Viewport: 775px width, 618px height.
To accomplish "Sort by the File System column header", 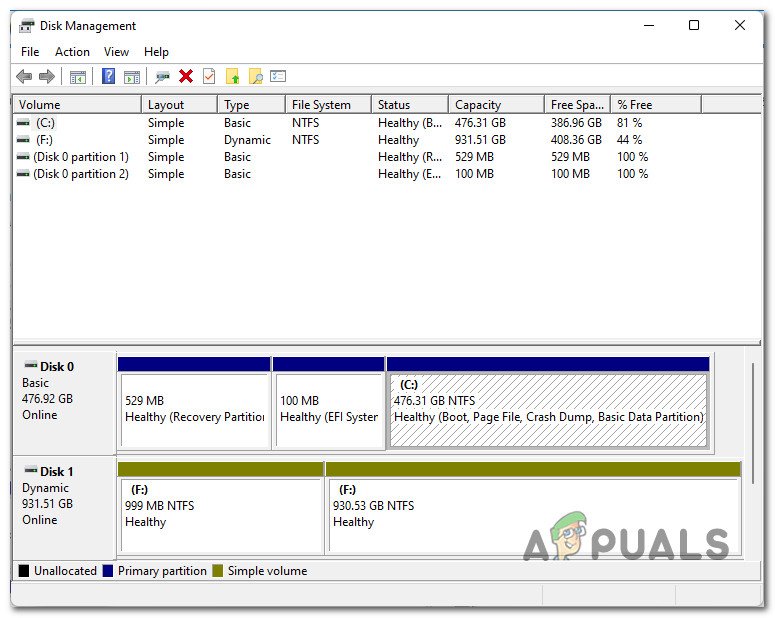I will tap(321, 105).
